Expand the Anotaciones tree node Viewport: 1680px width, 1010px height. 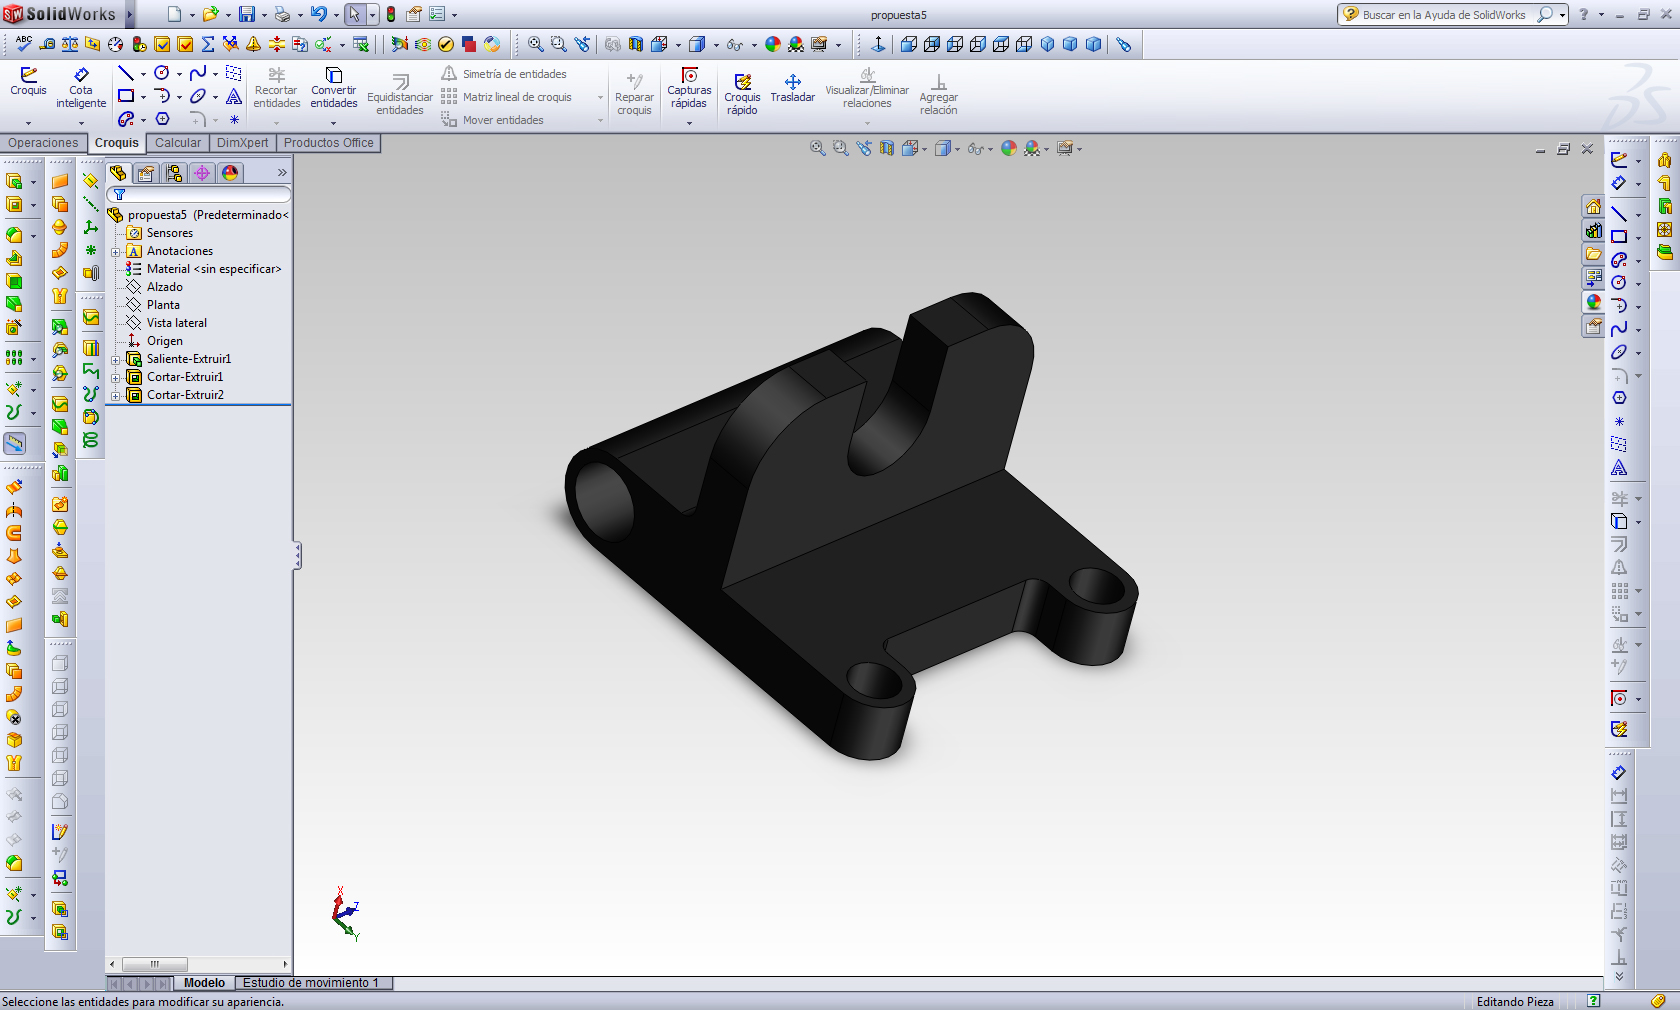116,252
